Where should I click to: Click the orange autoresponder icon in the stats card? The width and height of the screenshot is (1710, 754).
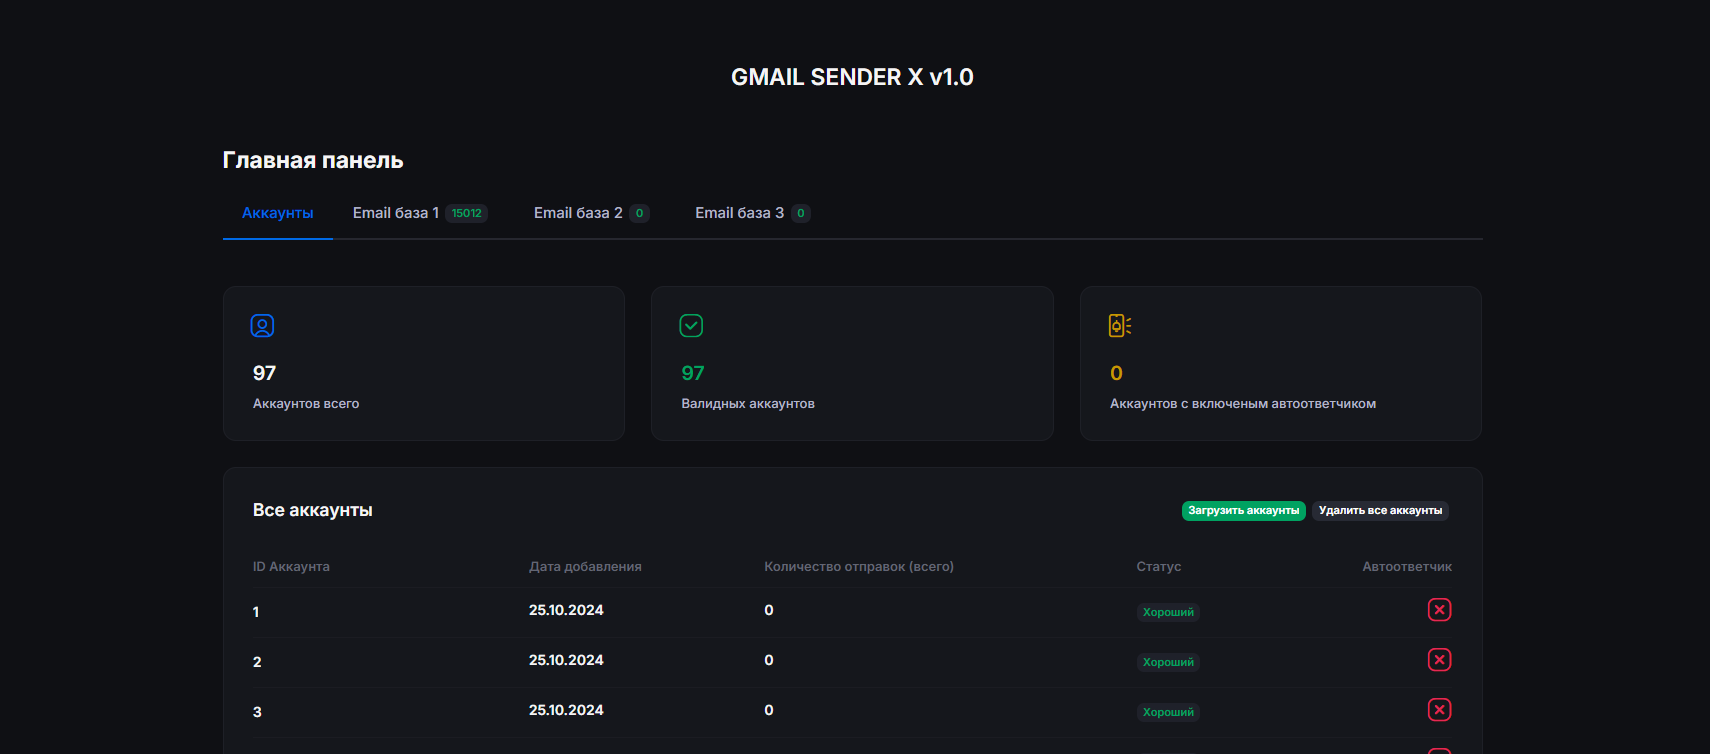tap(1120, 326)
